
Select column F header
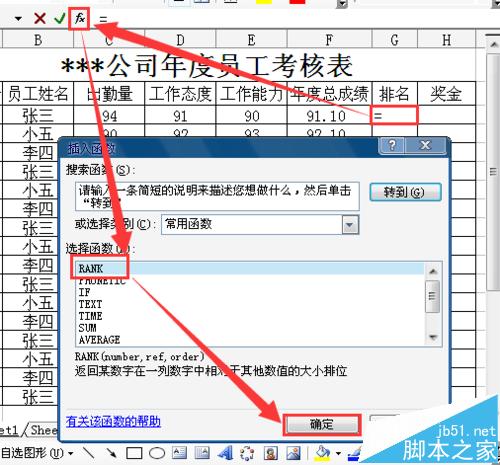[x=329, y=40]
